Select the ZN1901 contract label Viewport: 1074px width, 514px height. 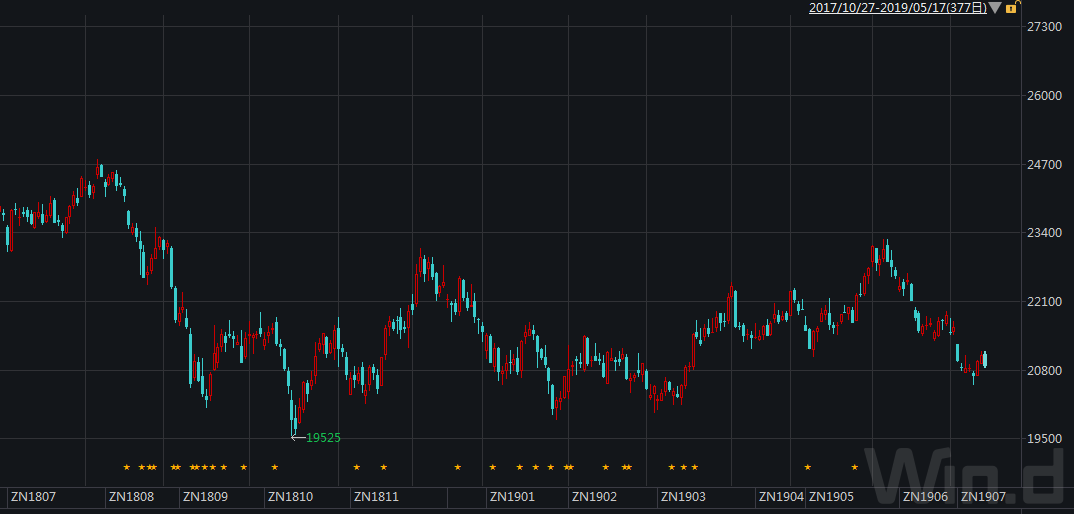pyautogui.click(x=512, y=496)
